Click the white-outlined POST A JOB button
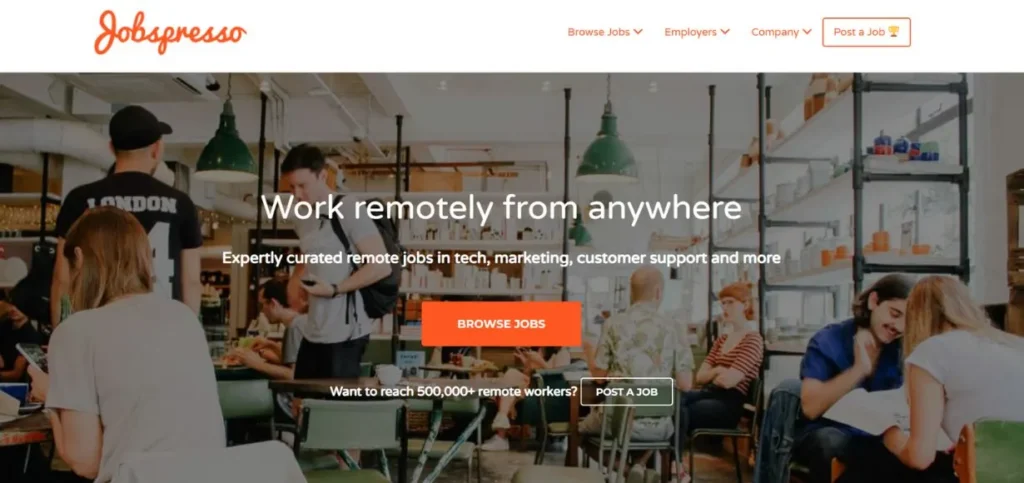The image size is (1024, 483). click(x=626, y=392)
